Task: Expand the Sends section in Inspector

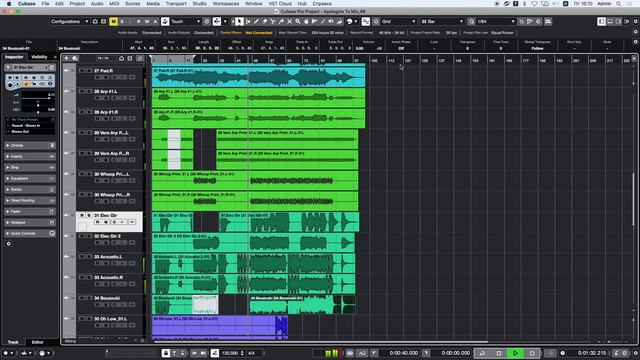Action: pyautogui.click(x=29, y=189)
